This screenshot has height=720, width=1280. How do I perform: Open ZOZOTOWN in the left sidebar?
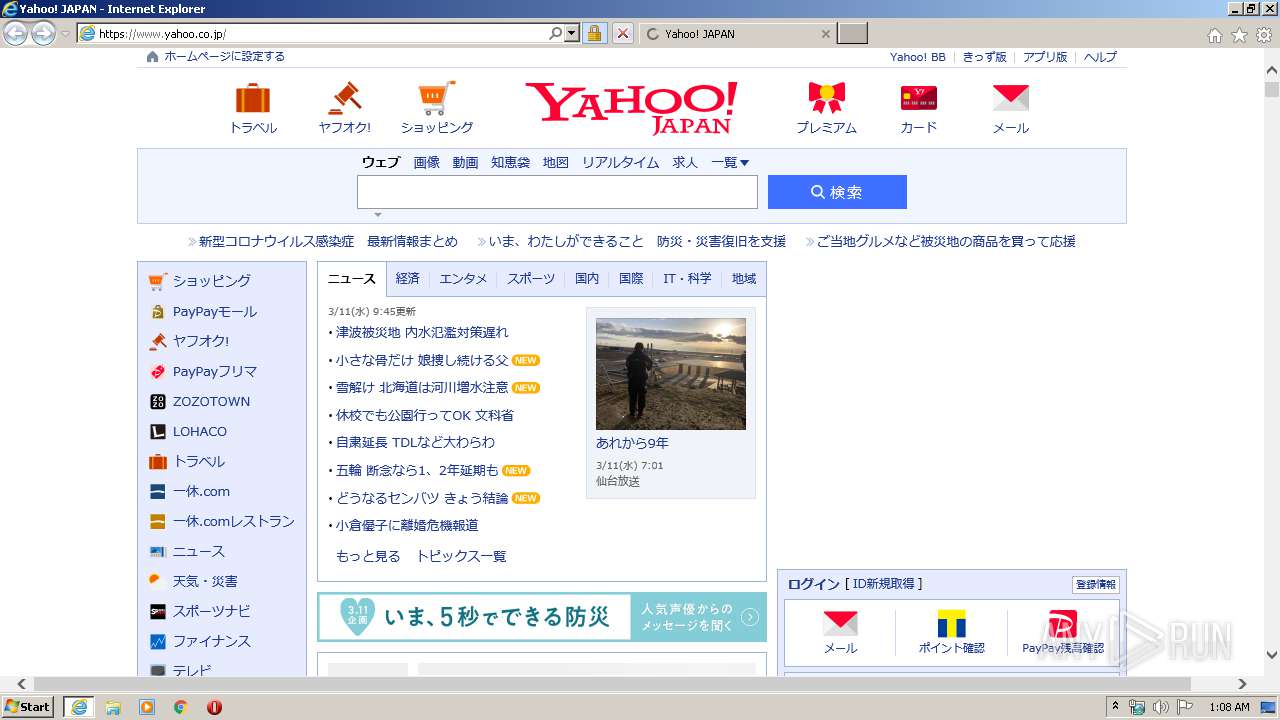pyautogui.click(x=211, y=401)
